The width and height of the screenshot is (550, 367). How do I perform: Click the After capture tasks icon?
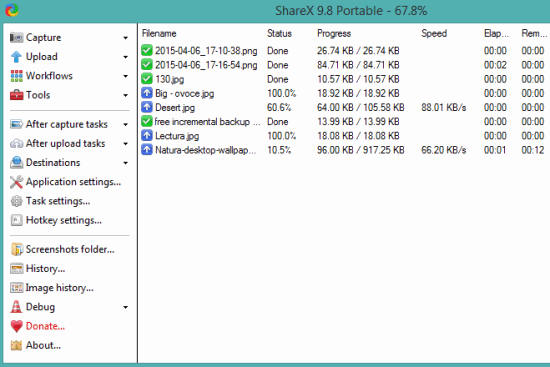[16, 124]
